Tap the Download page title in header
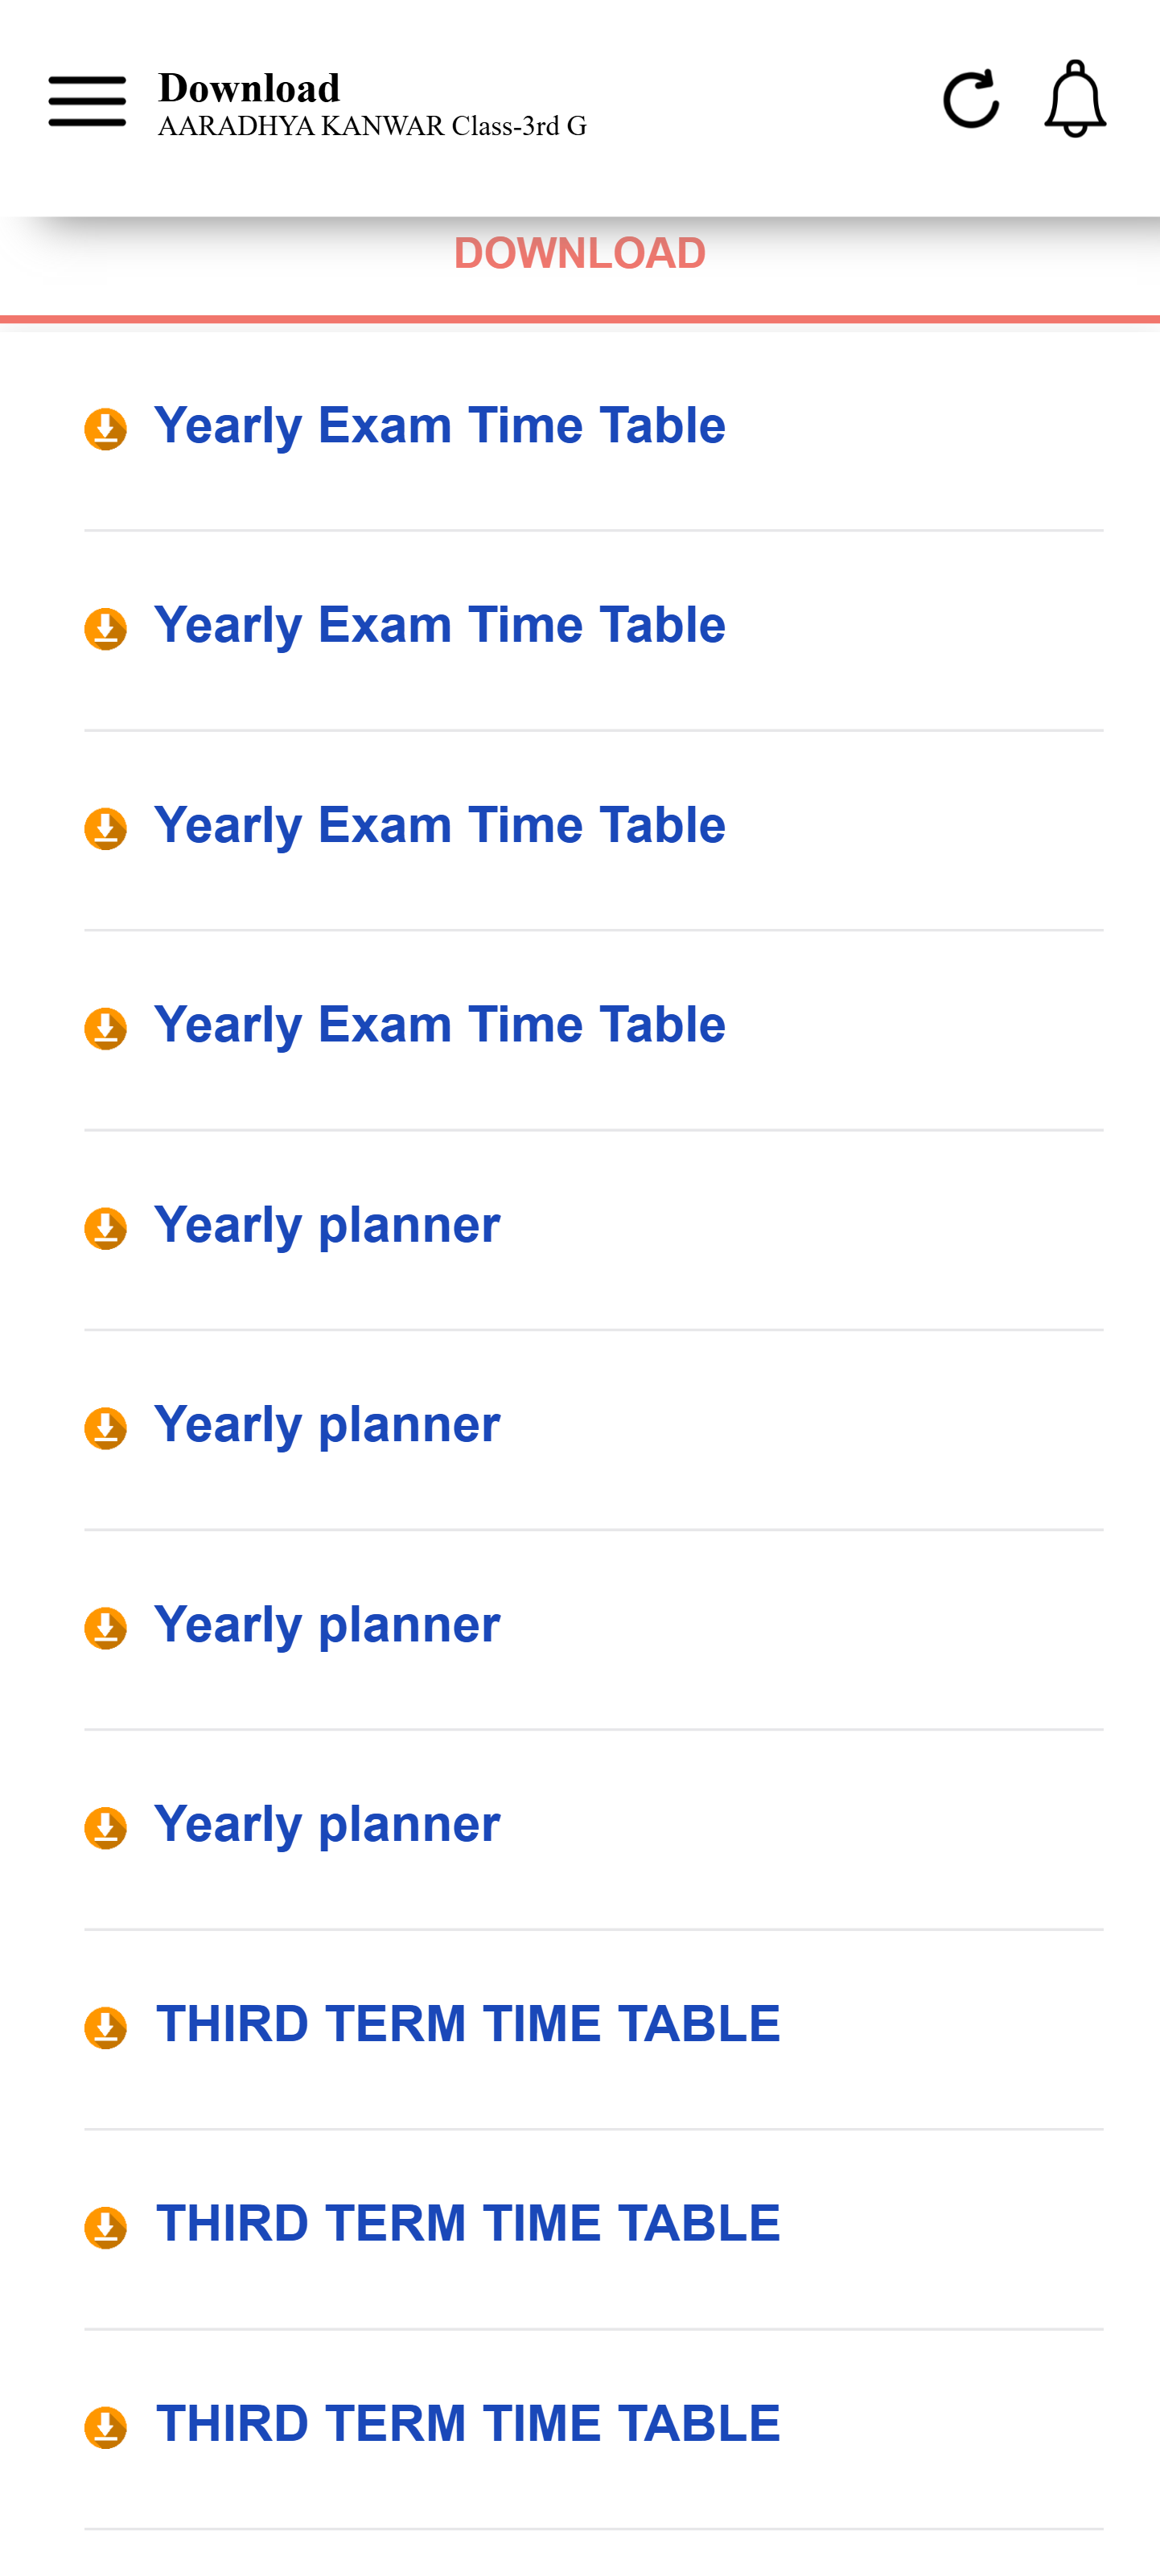Screen dimensions: 1160x2576 249,88
